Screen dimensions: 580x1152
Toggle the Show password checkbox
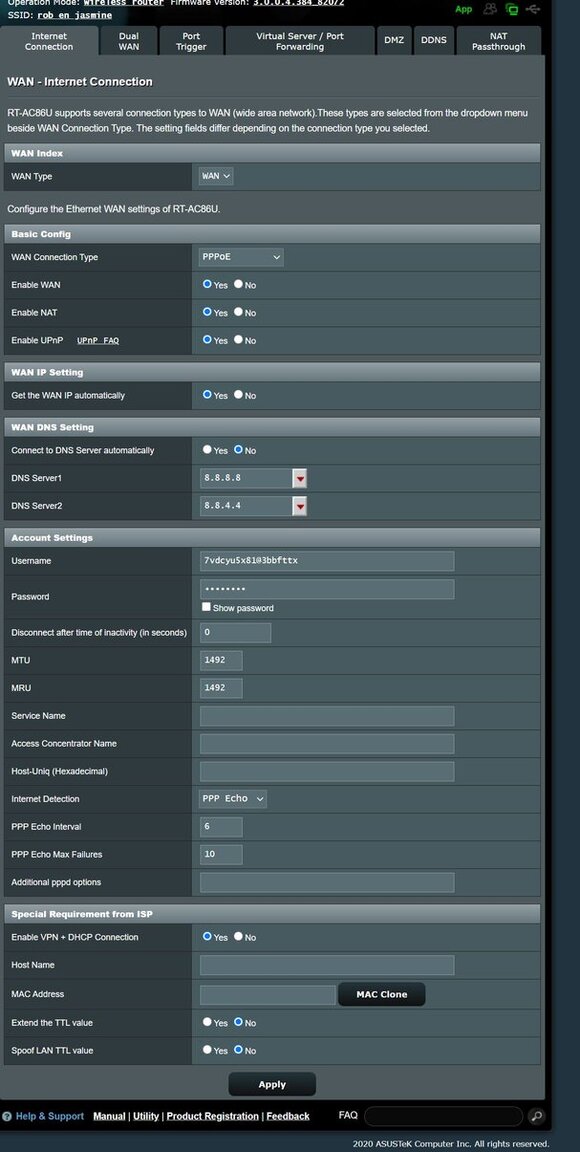pyautogui.click(x=206, y=608)
